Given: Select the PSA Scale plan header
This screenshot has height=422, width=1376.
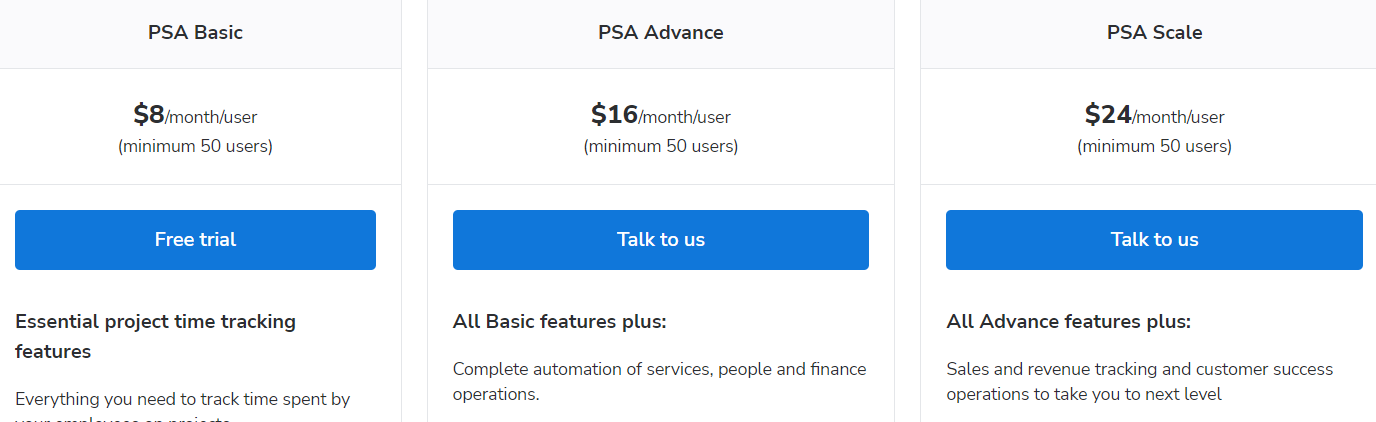Looking at the screenshot, I should coord(1154,32).
